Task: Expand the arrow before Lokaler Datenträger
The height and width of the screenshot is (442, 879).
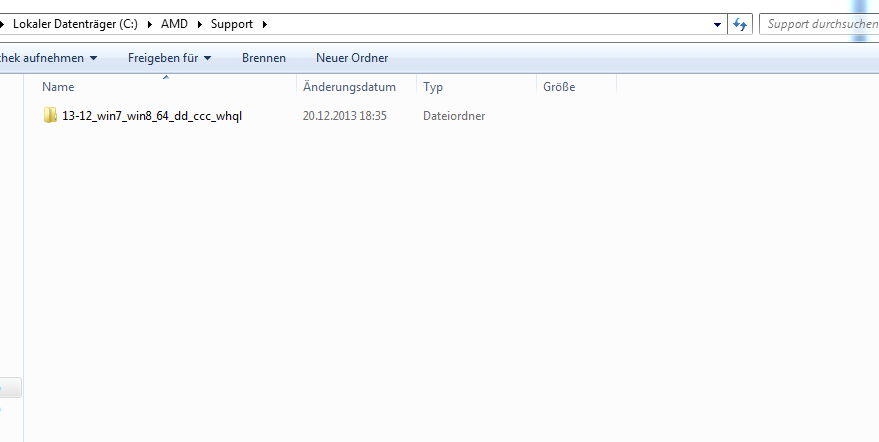Action: coord(3,24)
